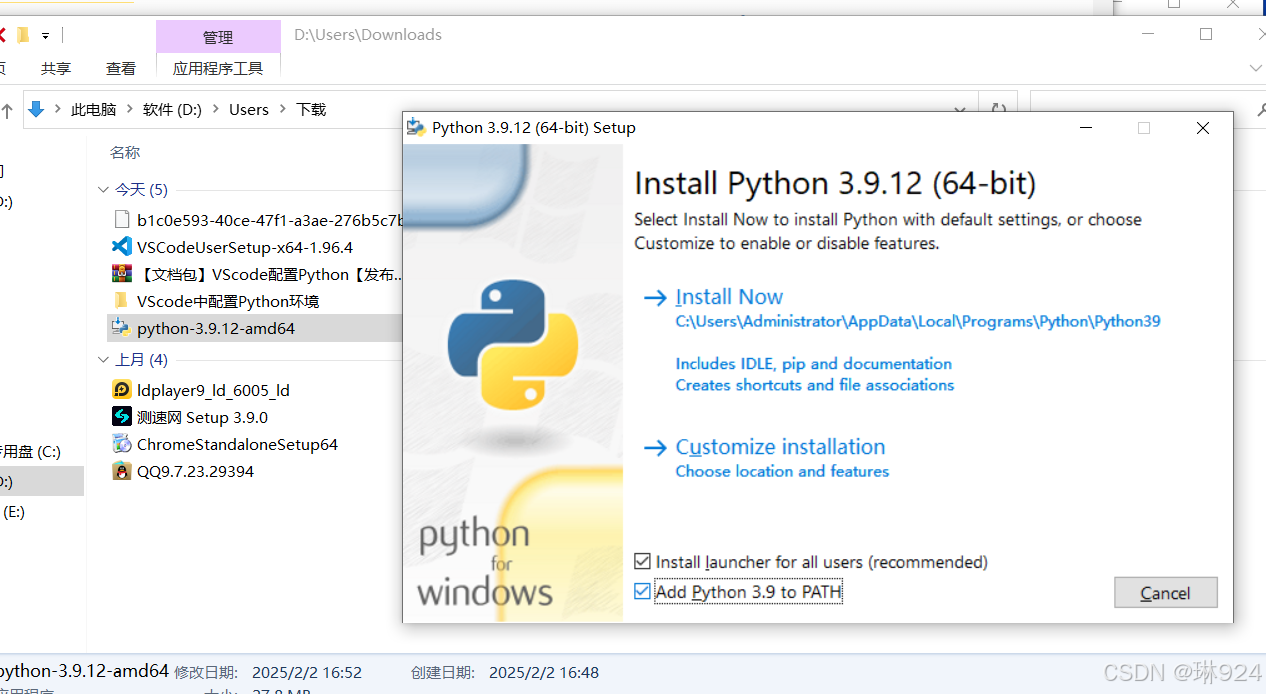Uncheck Install launcher for all users

(x=642, y=562)
